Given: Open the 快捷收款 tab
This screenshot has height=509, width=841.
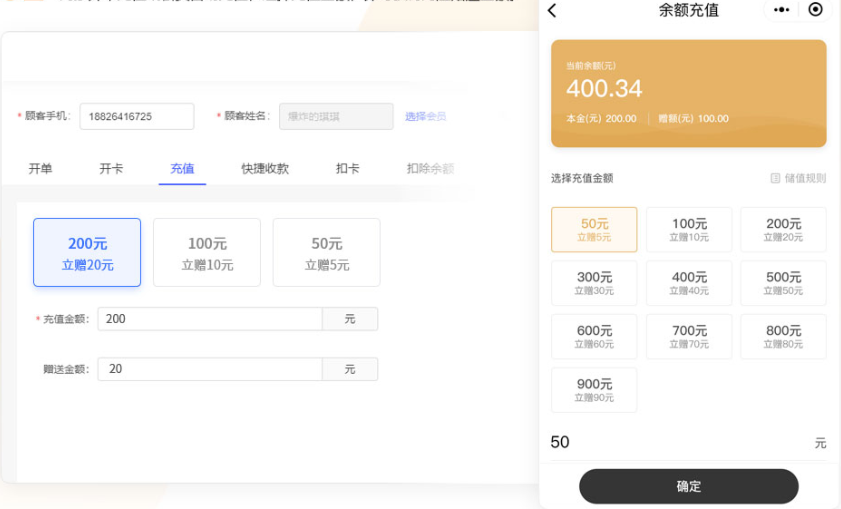Looking at the screenshot, I should (x=265, y=168).
